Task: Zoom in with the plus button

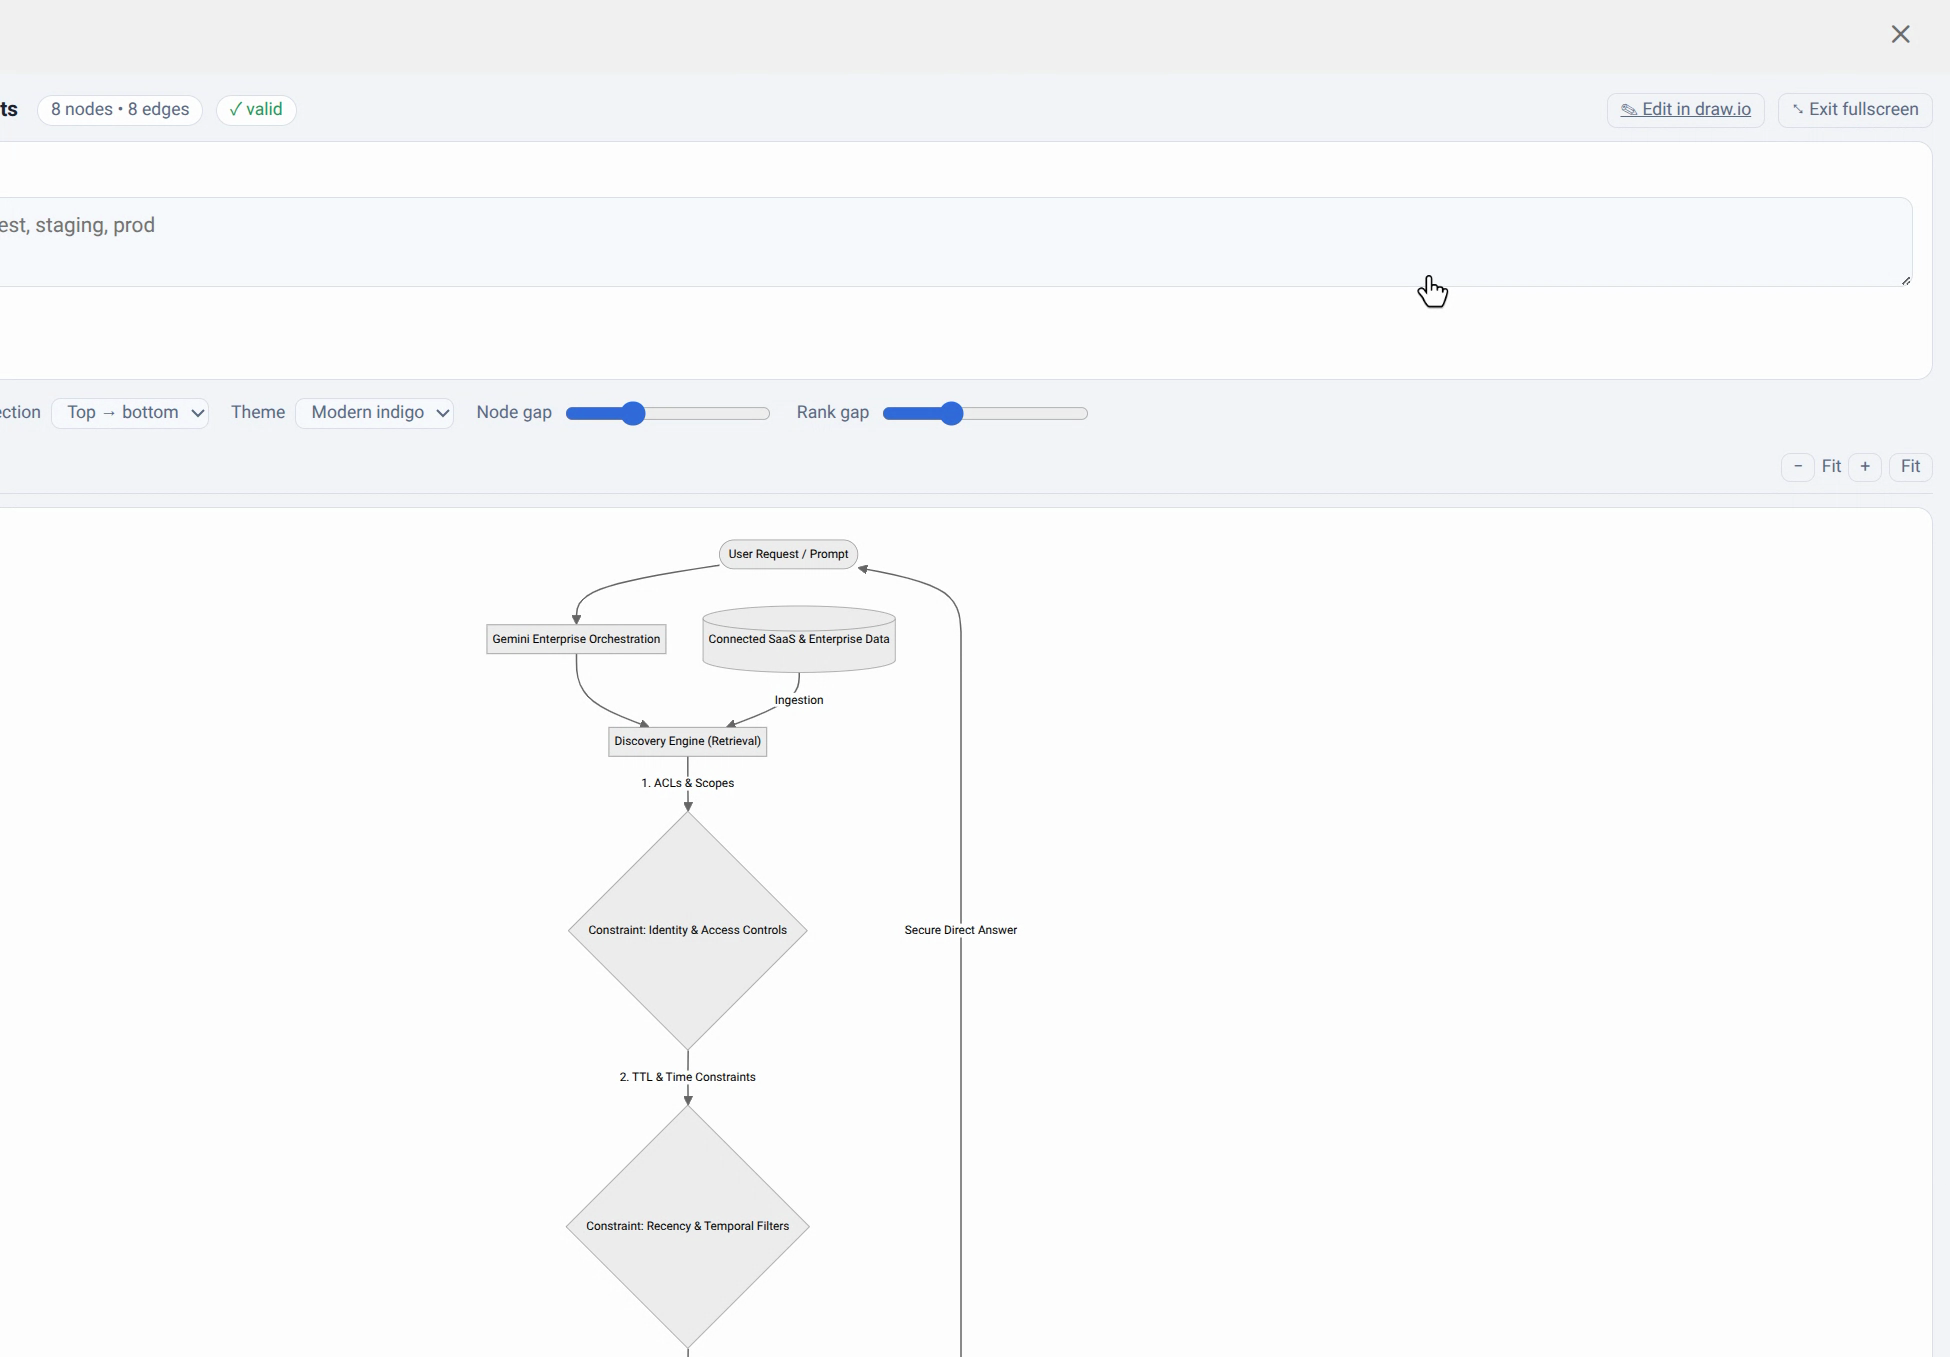Action: 1865,466
